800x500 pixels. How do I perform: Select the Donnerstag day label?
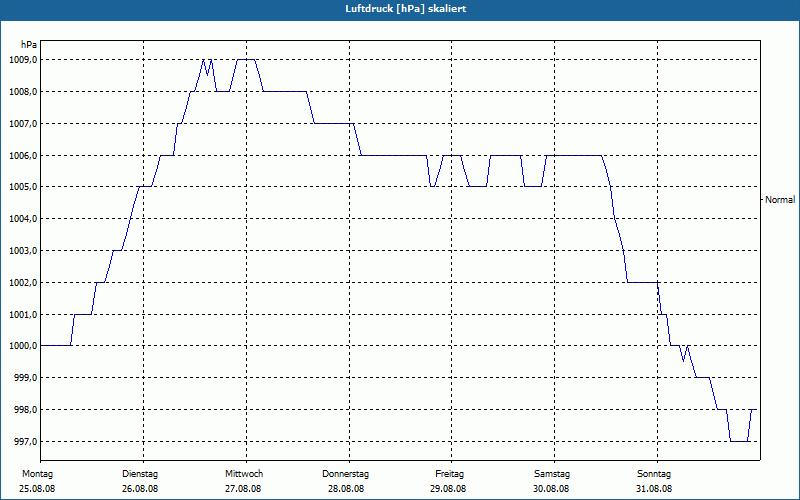[x=345, y=474]
